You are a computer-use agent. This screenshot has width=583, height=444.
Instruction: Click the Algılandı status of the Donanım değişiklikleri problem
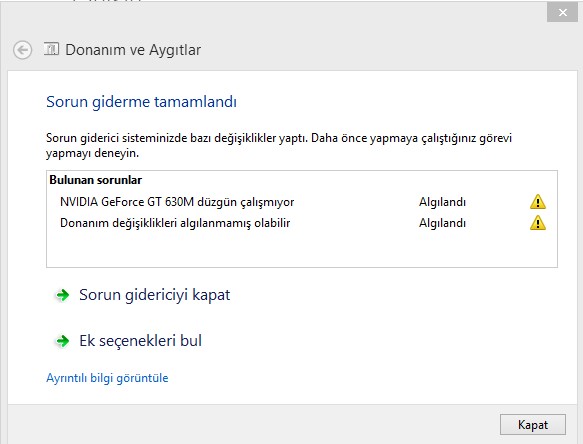442,223
